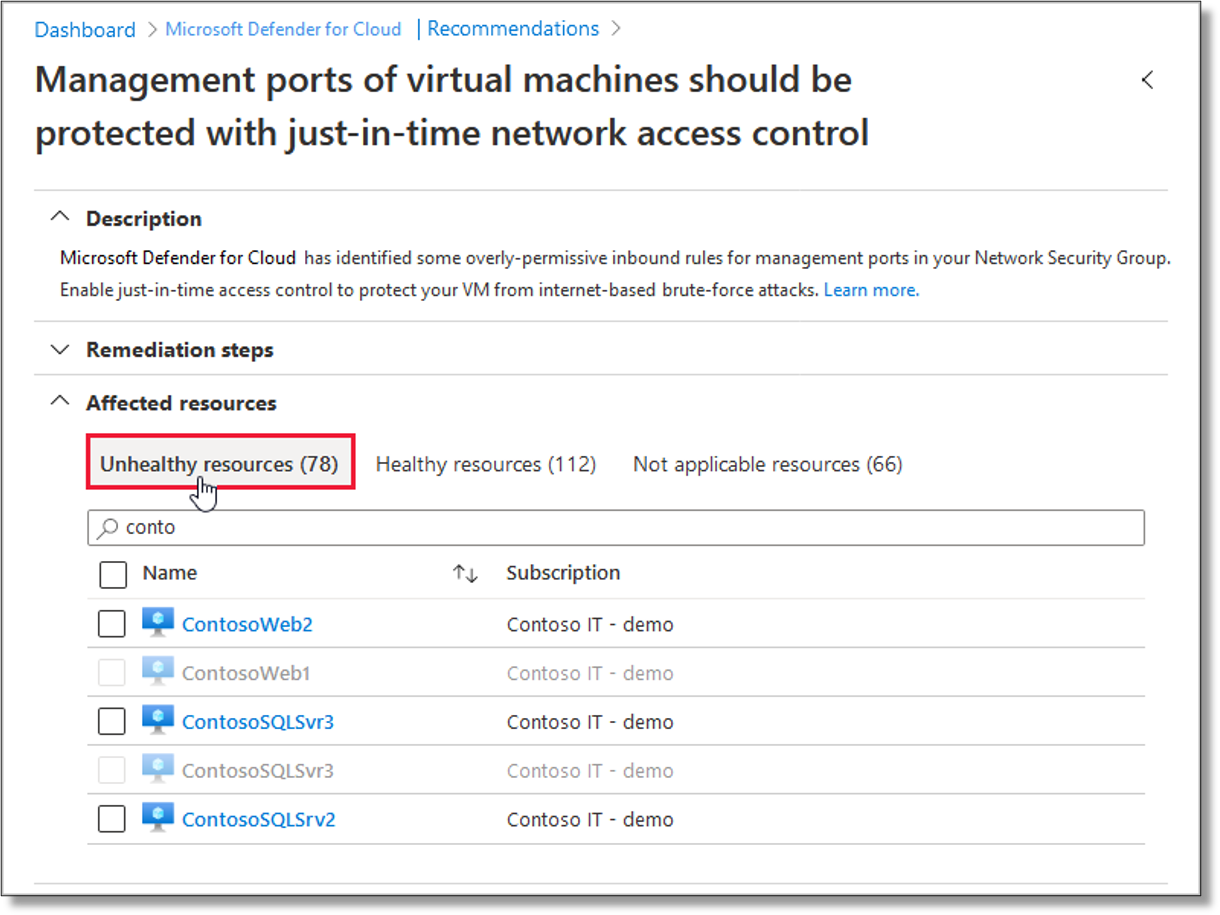The height and width of the screenshot is (915, 1220).
Task: Select the checkbox for the blue ContosoSQLSvr3 row
Action: pos(112,721)
